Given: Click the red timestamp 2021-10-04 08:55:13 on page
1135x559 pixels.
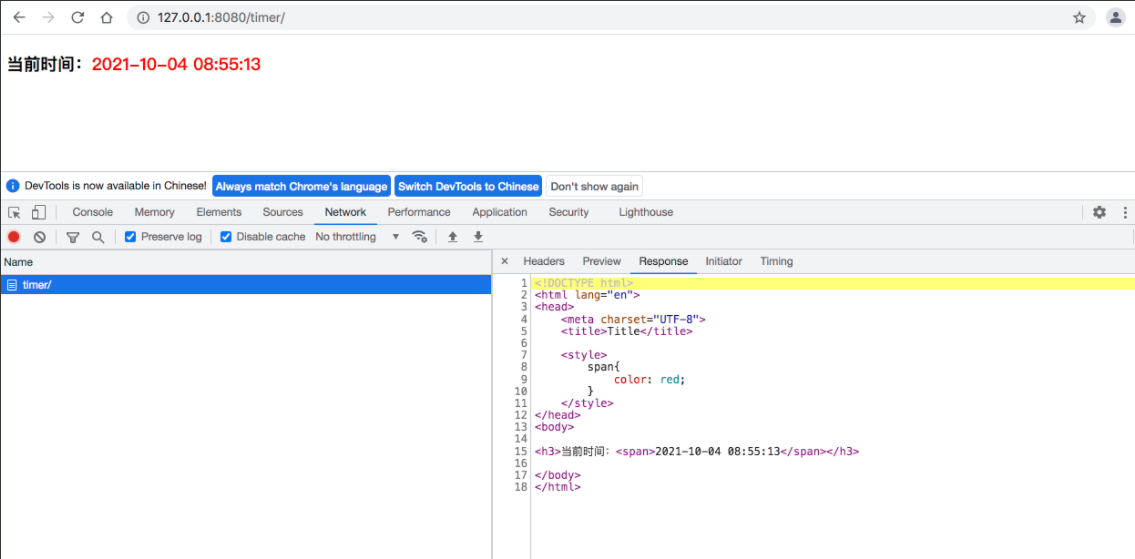Looking at the screenshot, I should pyautogui.click(x=176, y=64).
